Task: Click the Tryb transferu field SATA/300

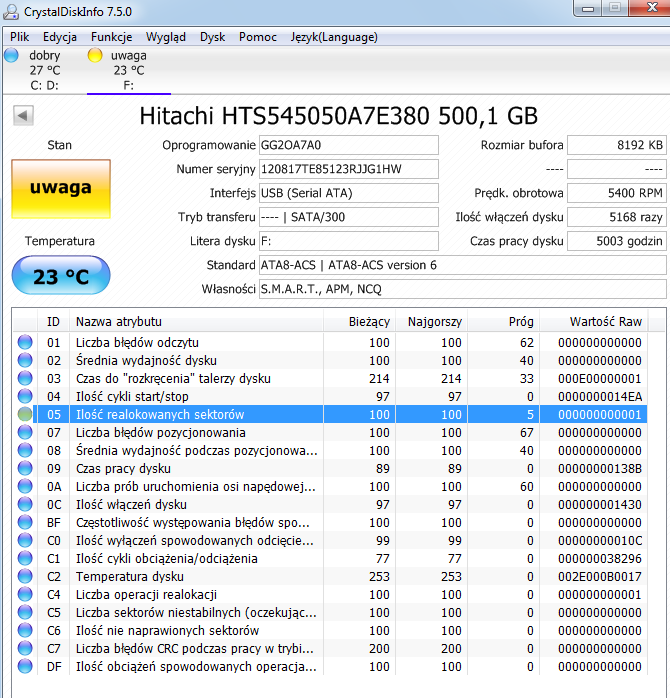Action: tap(349, 217)
